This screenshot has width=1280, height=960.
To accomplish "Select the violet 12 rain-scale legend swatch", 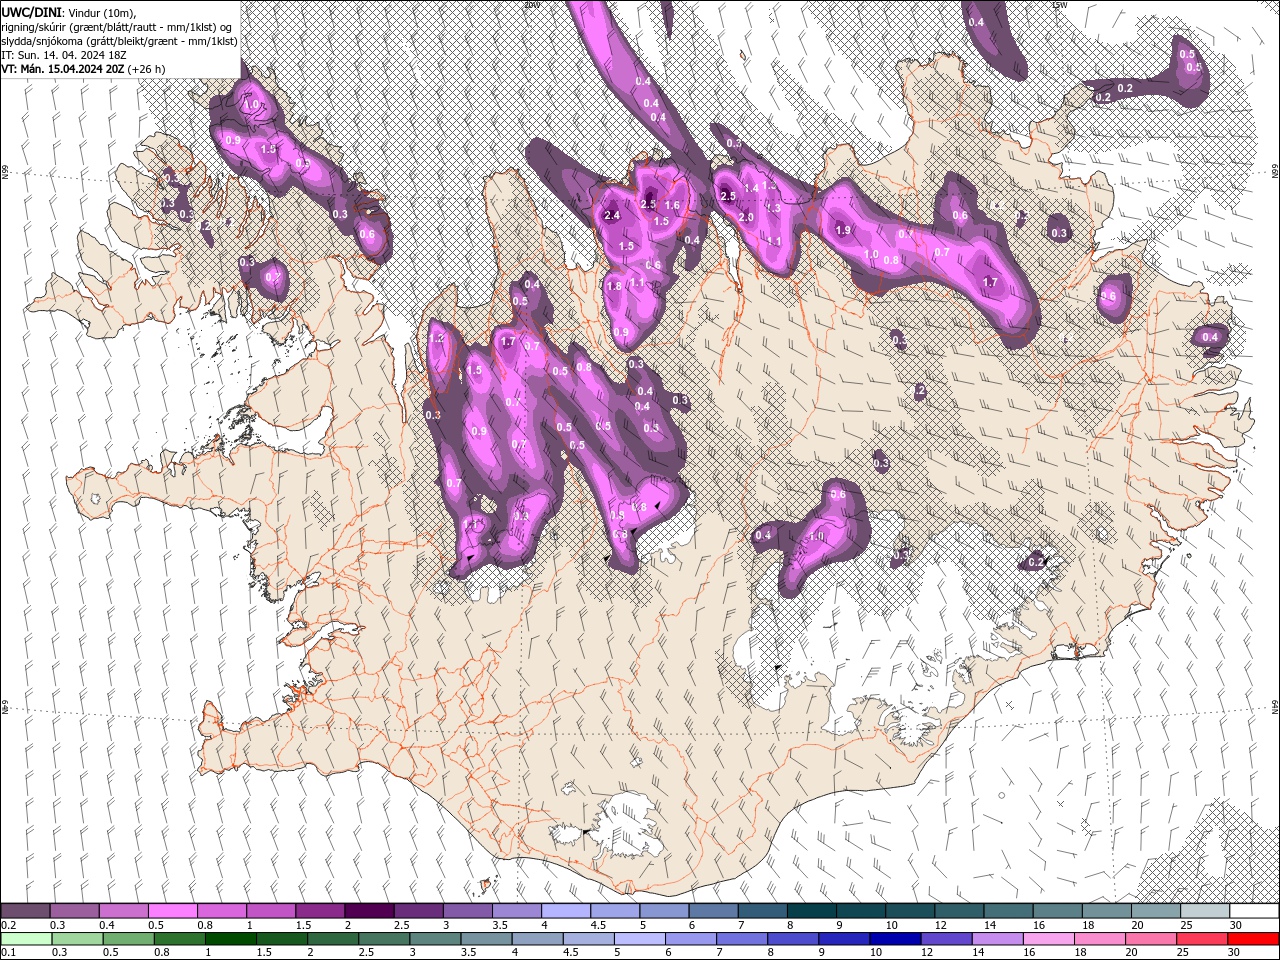I will [945, 939].
